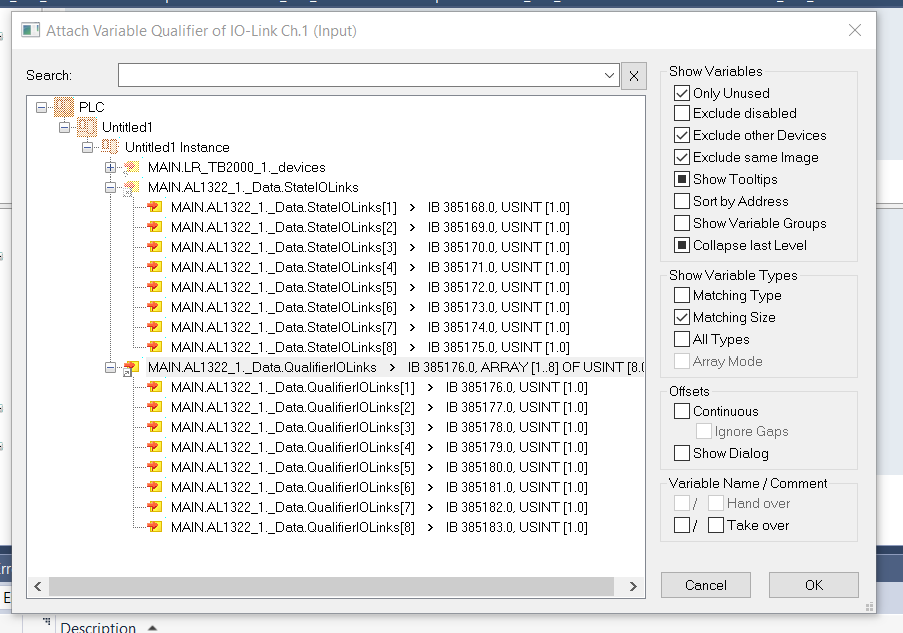Enable the left checkbox before Take over
The height and width of the screenshot is (633, 903).
pos(682,525)
